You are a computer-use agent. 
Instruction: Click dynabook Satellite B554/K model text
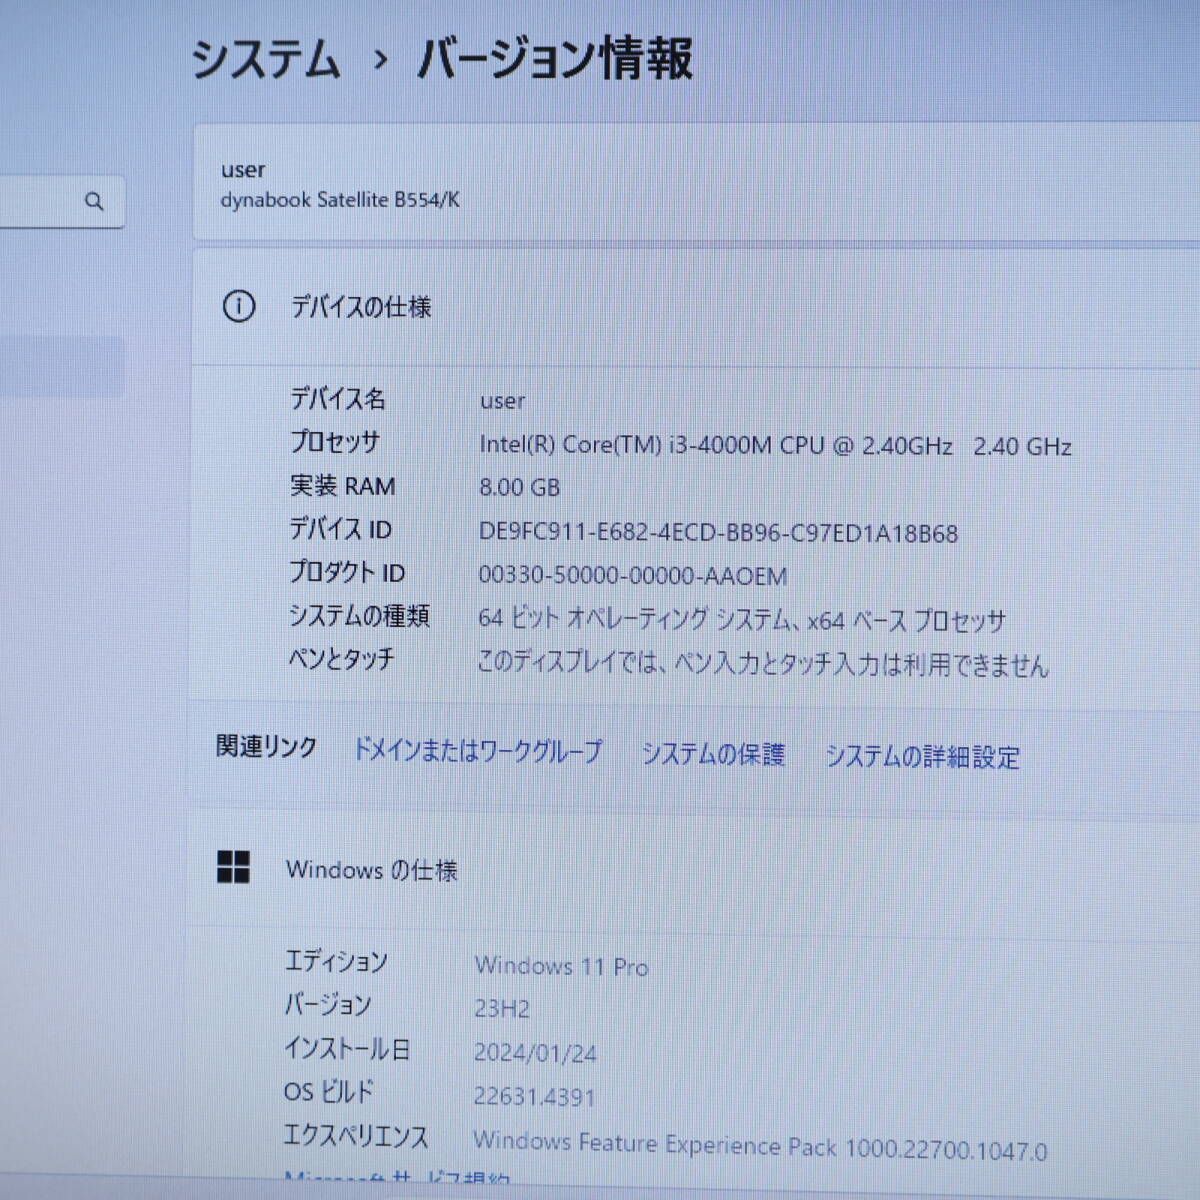tap(340, 200)
